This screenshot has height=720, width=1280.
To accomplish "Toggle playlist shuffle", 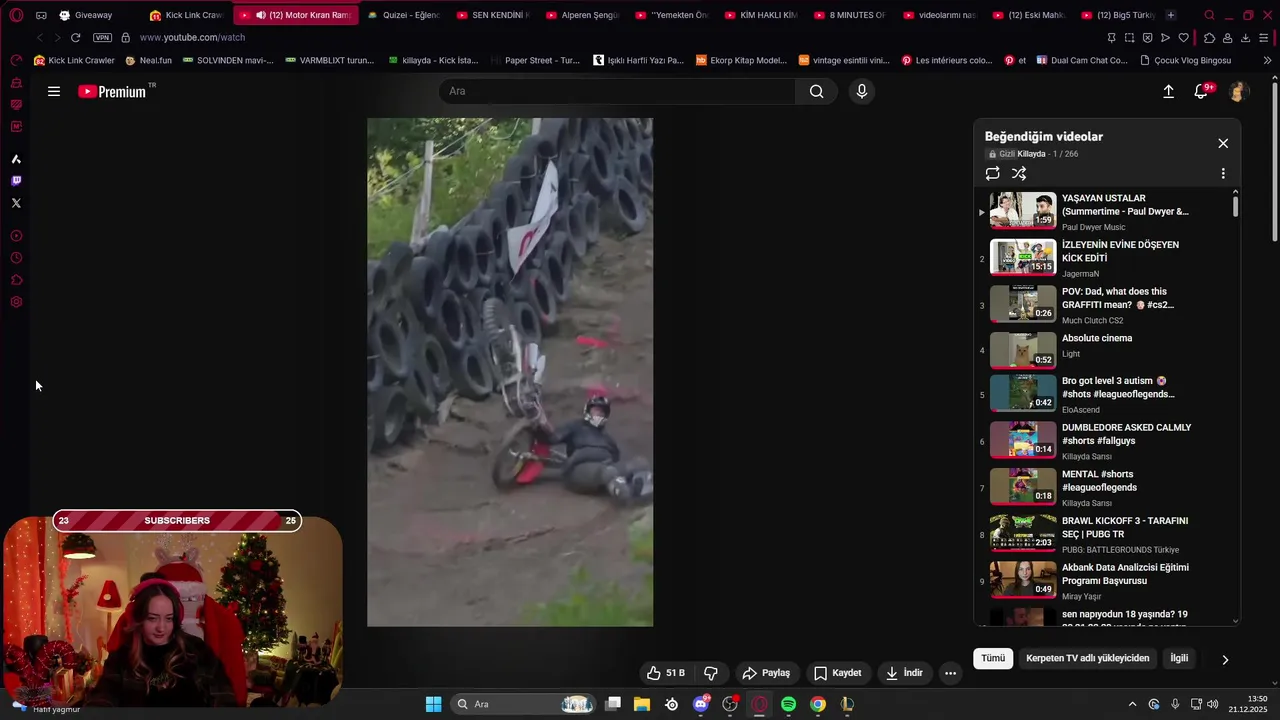I will point(1019,173).
